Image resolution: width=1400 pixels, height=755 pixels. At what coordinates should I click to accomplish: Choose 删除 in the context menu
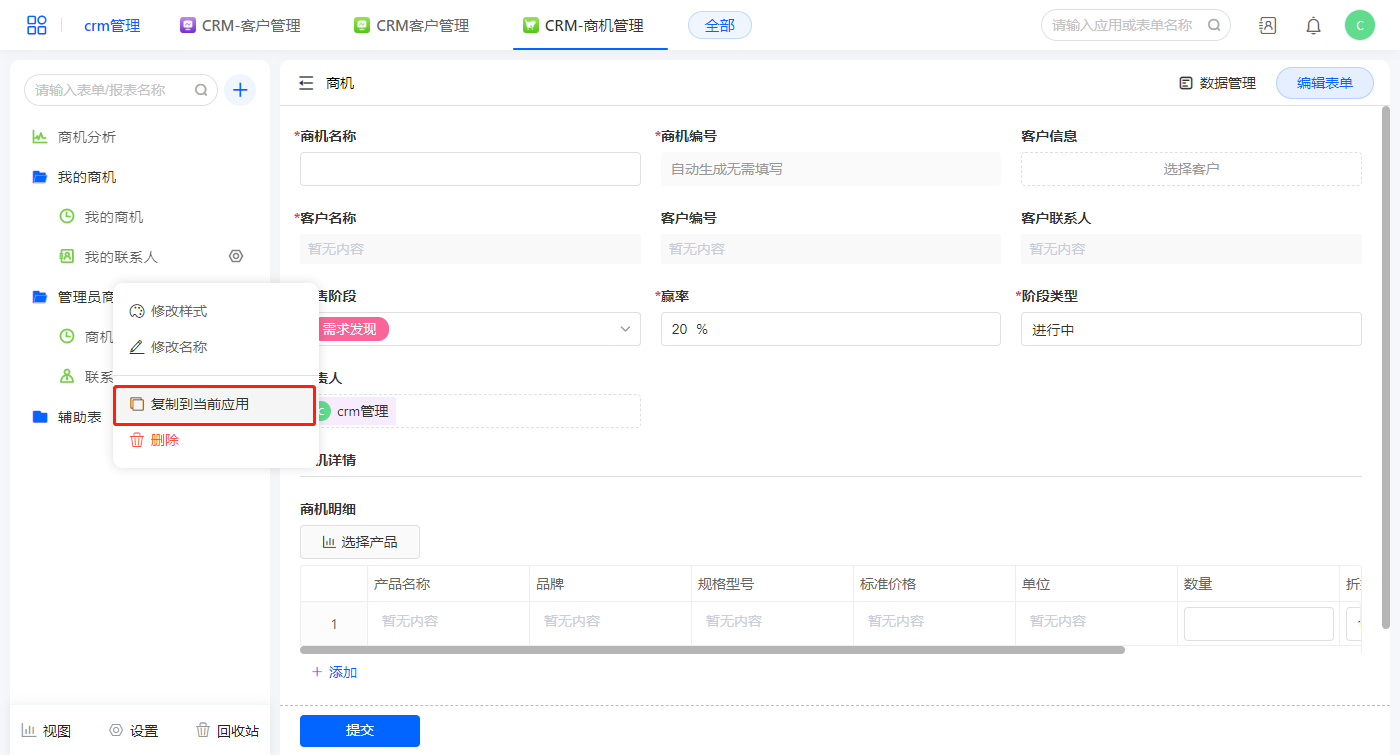[165, 440]
